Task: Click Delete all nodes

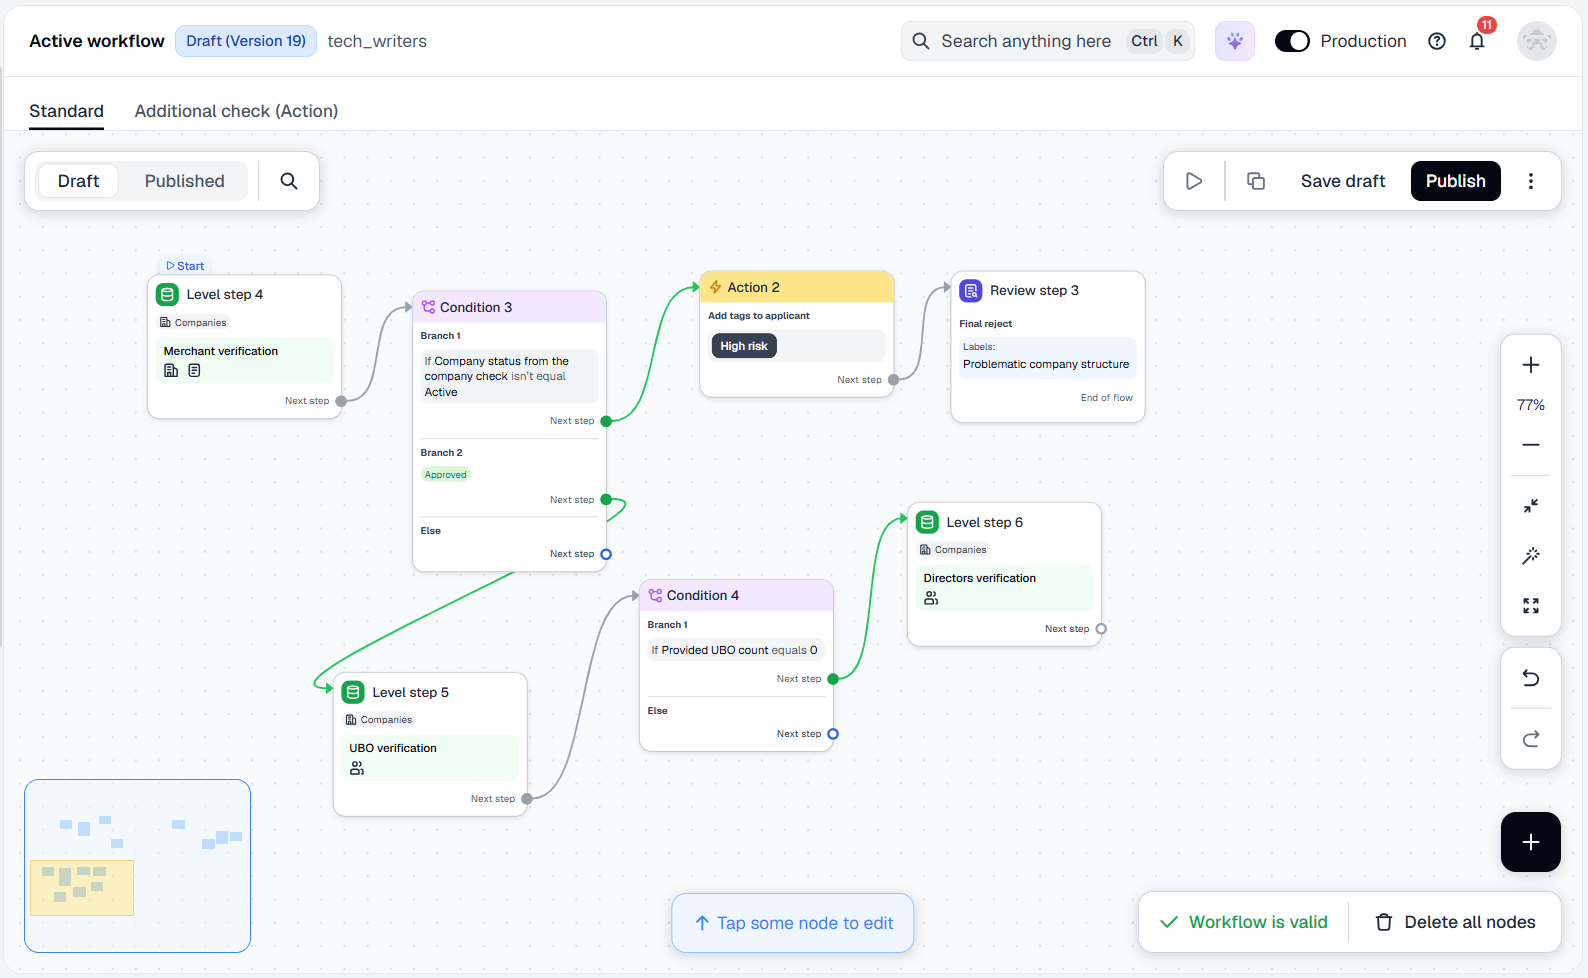Action: (x=1455, y=922)
